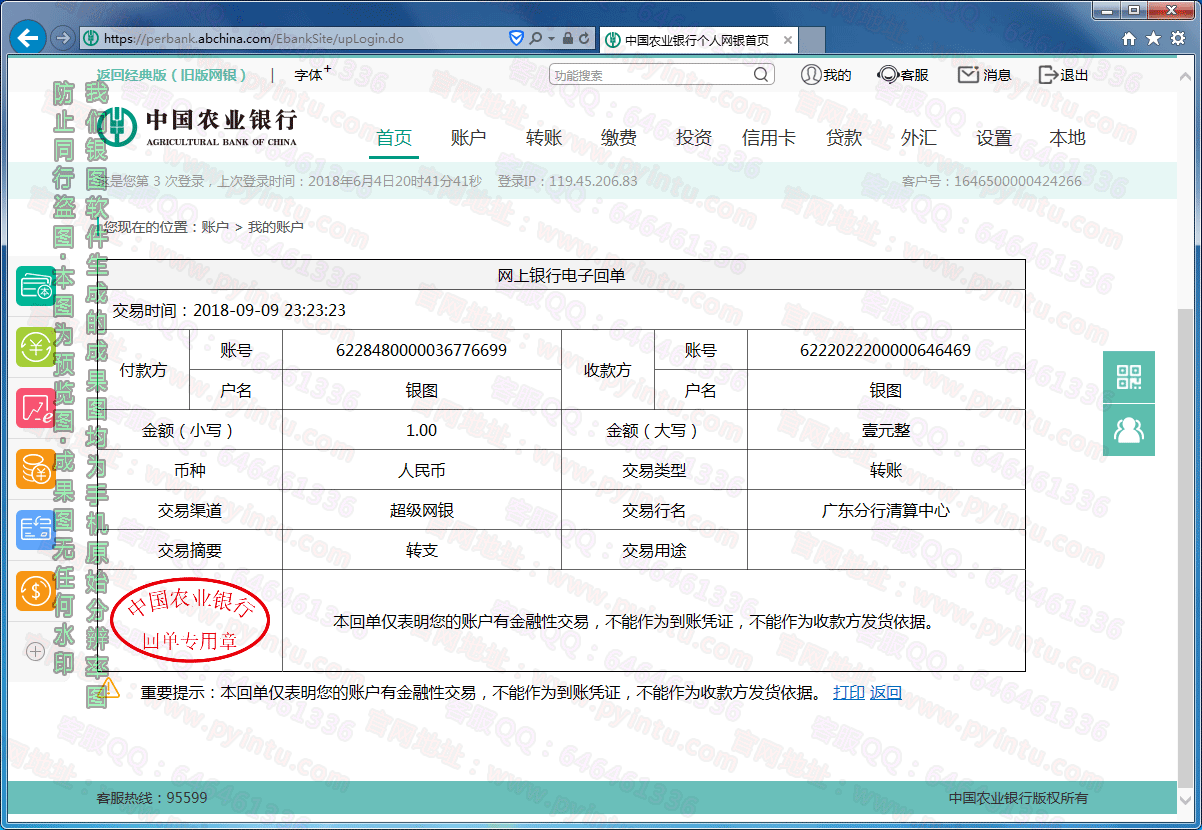This screenshot has height=830, width=1202.
Task: Add a shortcut with the sidebar plus icon
Action: pyautogui.click(x=35, y=651)
